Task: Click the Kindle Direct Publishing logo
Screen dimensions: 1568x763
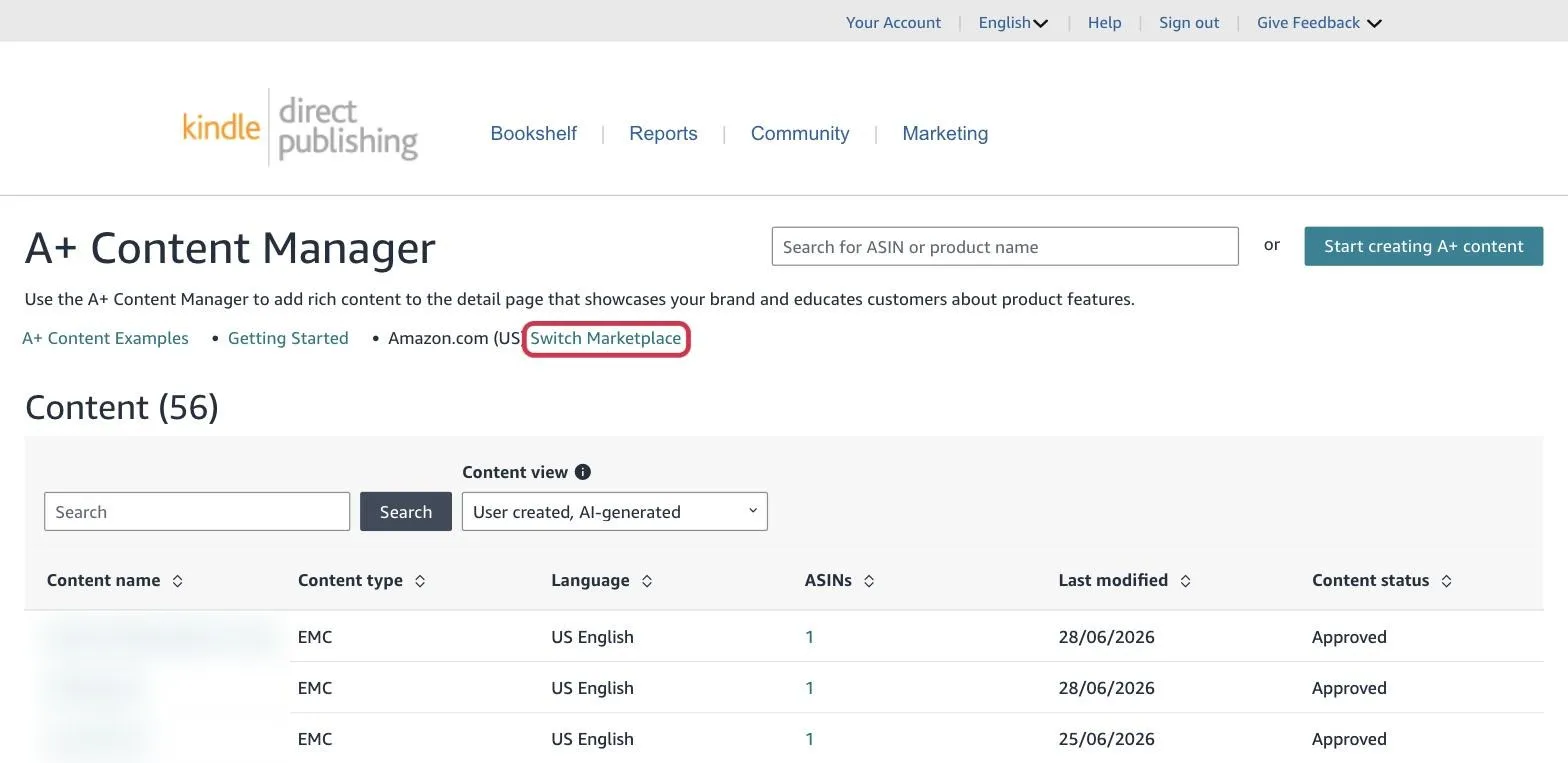Action: (300, 127)
